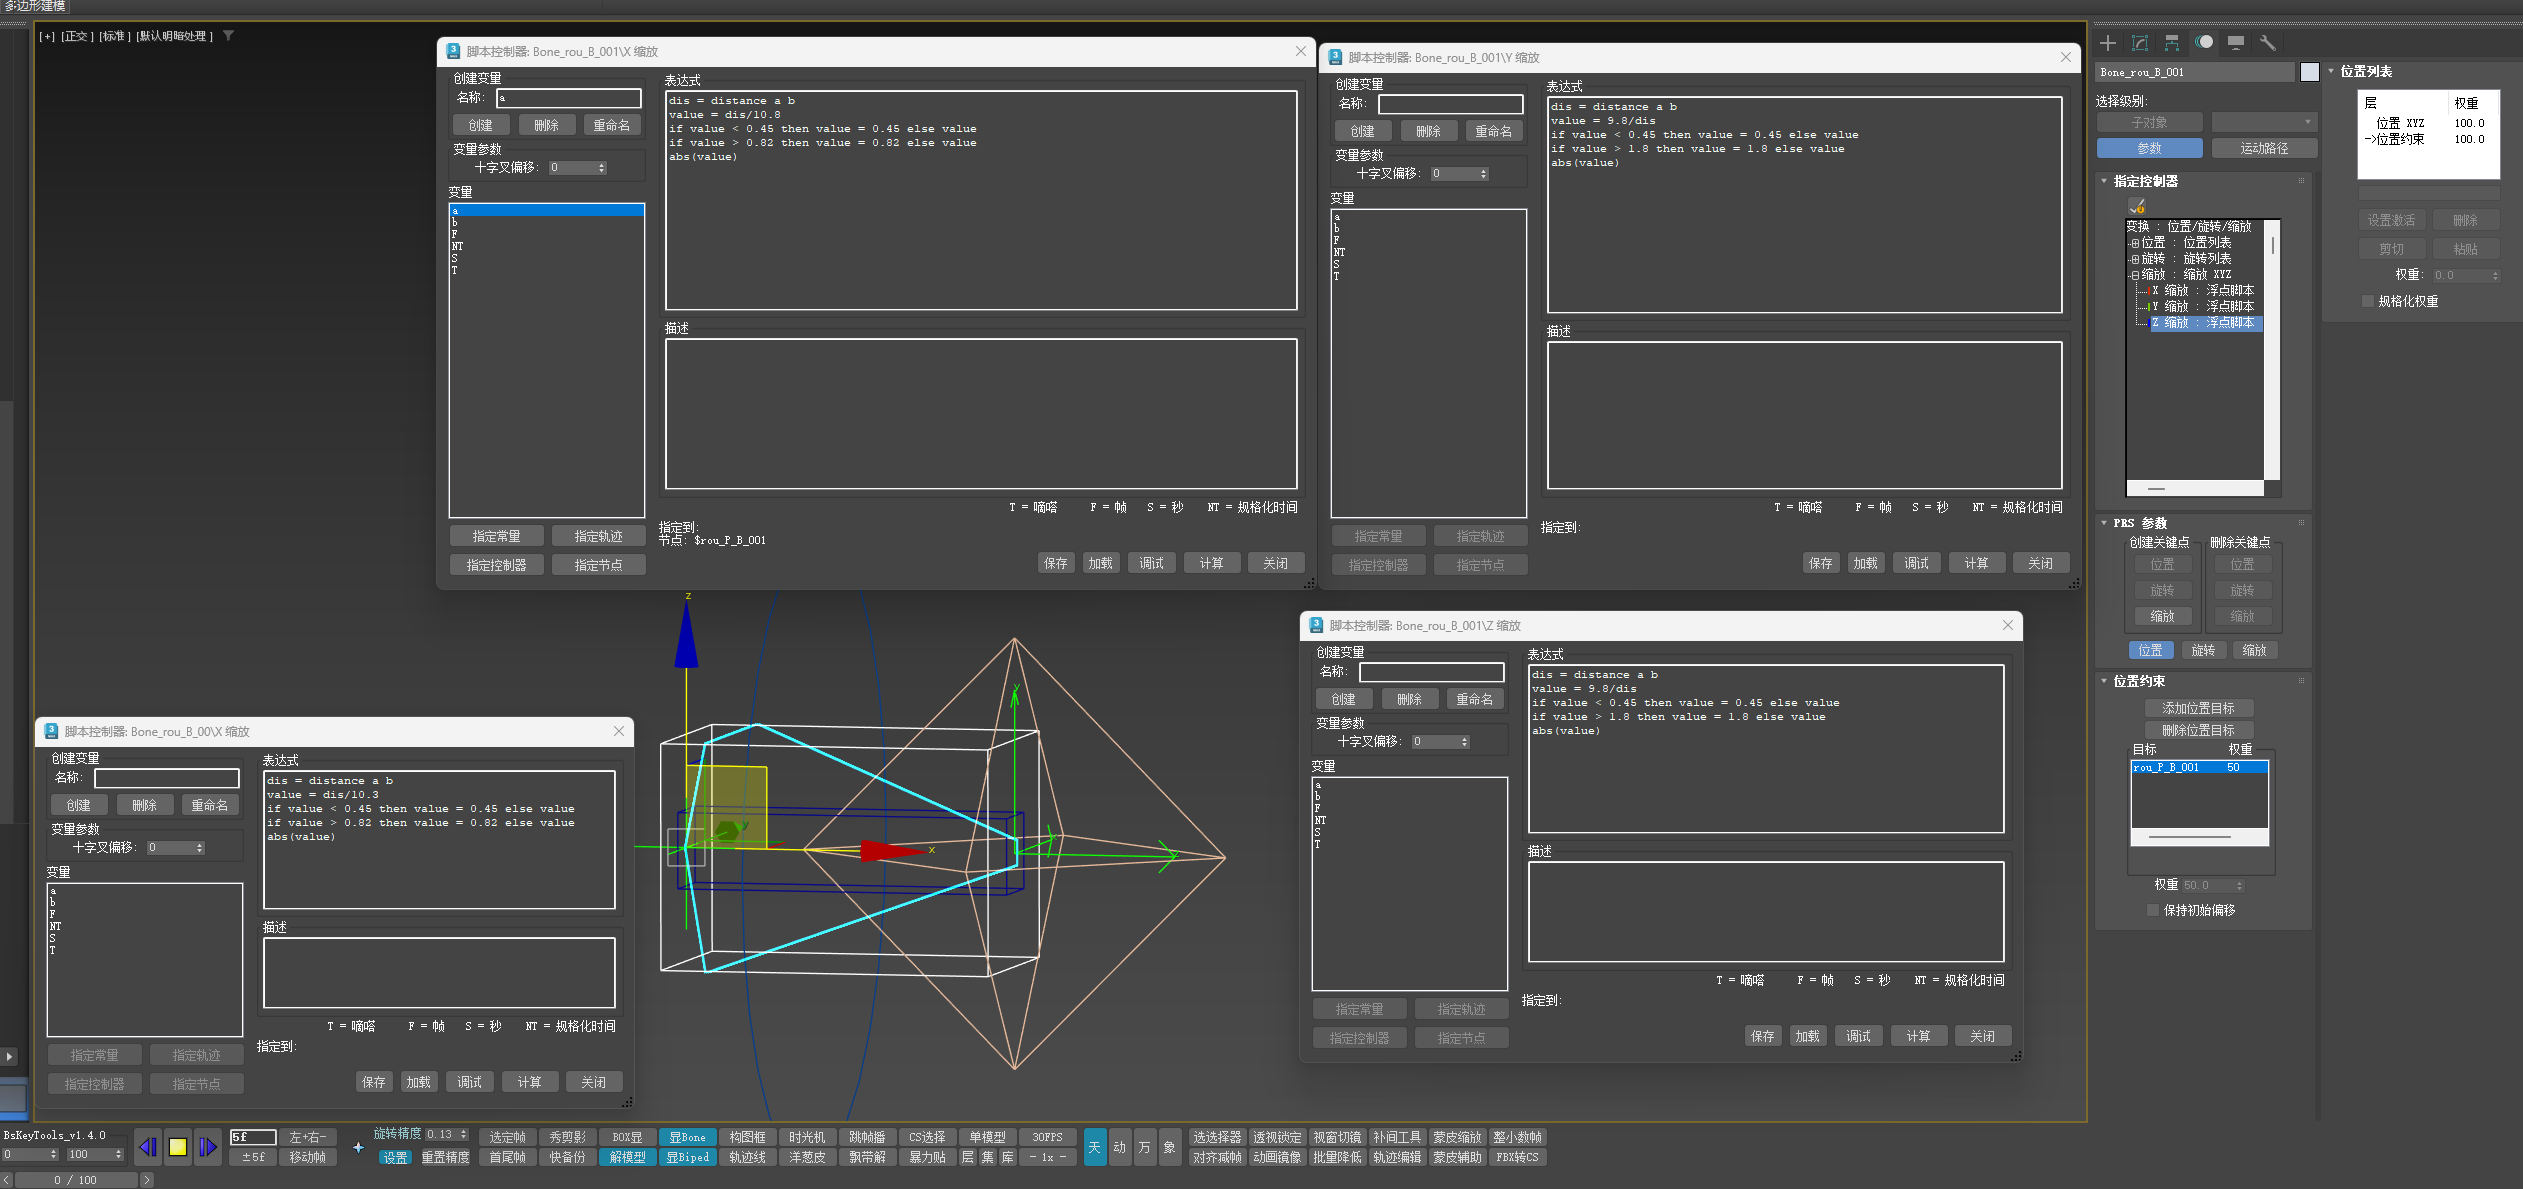Screen dimensions: 2523x1189
Task: Collapse the 位置约束 rollout
Action: [x=2104, y=682]
